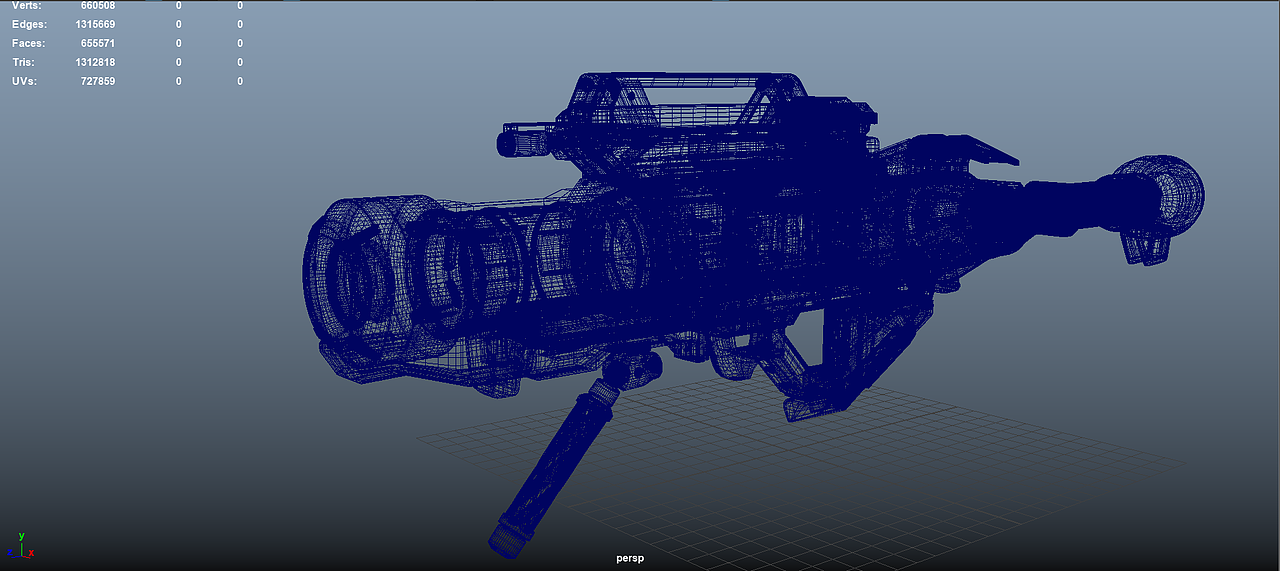Select the Edges: label in heads-up display
The width and height of the screenshot is (1280, 571).
(28, 24)
